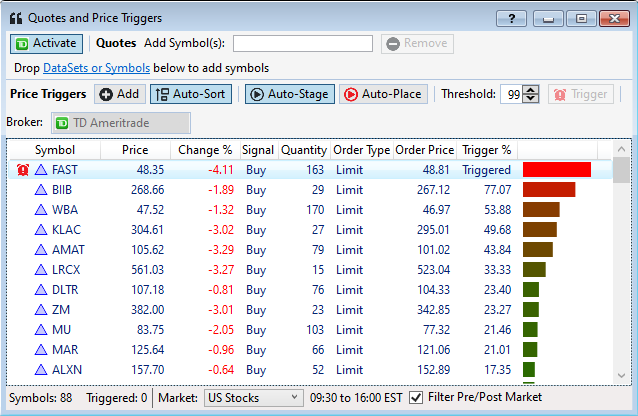The height and width of the screenshot is (416, 638).
Task: Click the triangle icon next to LRCX
Action: pos(41,269)
